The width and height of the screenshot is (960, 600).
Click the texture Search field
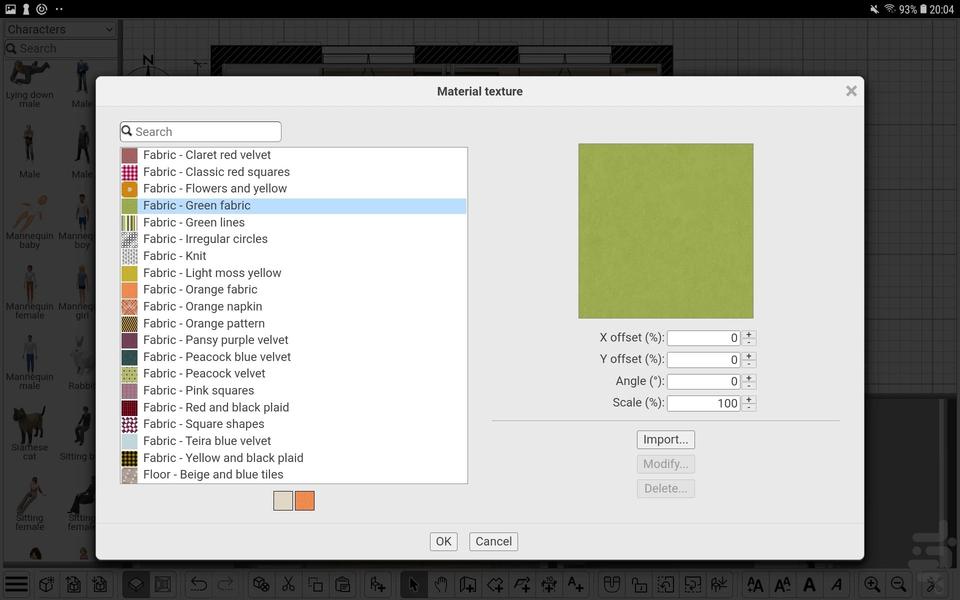206,132
